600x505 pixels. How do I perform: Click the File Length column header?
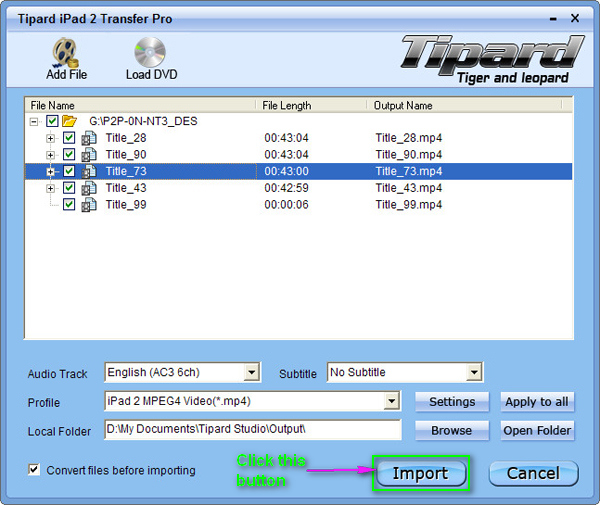tap(311, 105)
